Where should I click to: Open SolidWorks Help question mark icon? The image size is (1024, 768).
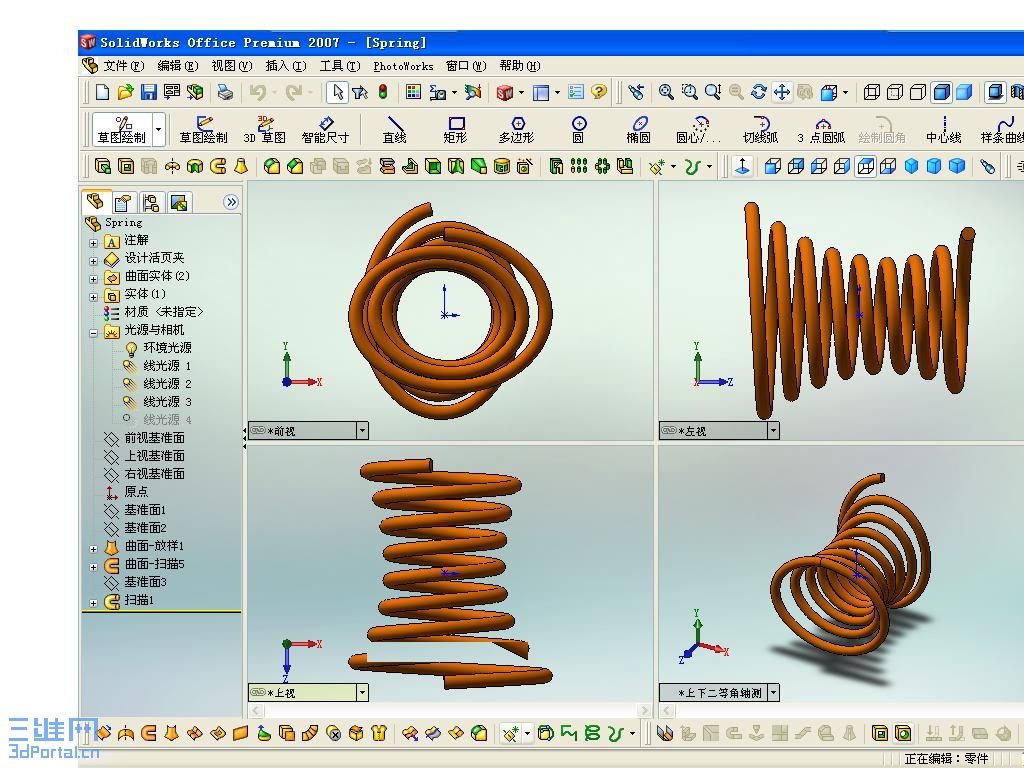(599, 92)
